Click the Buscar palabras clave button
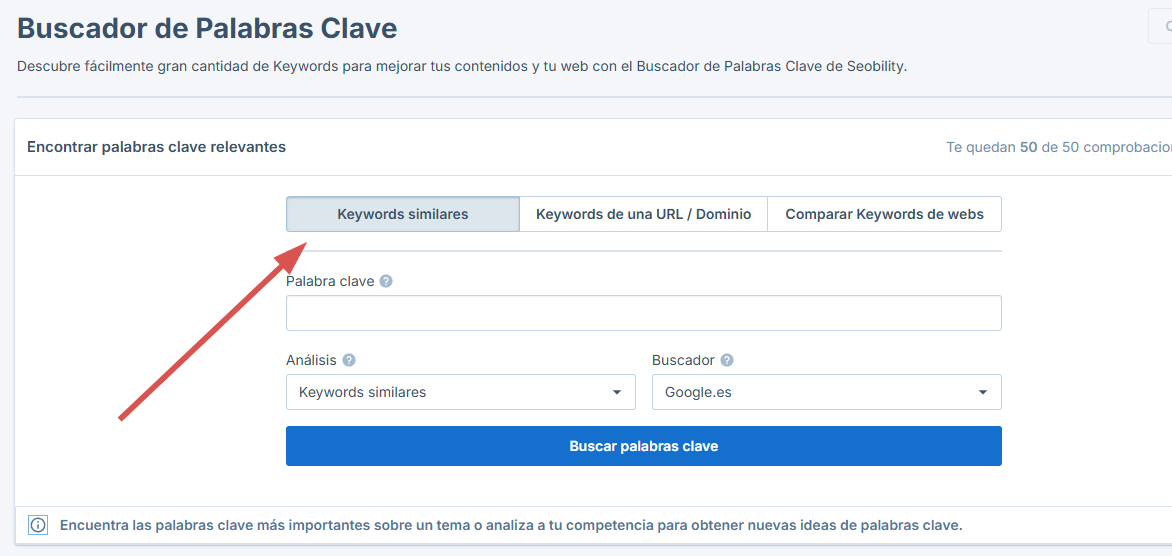The width and height of the screenshot is (1172, 556). click(644, 446)
